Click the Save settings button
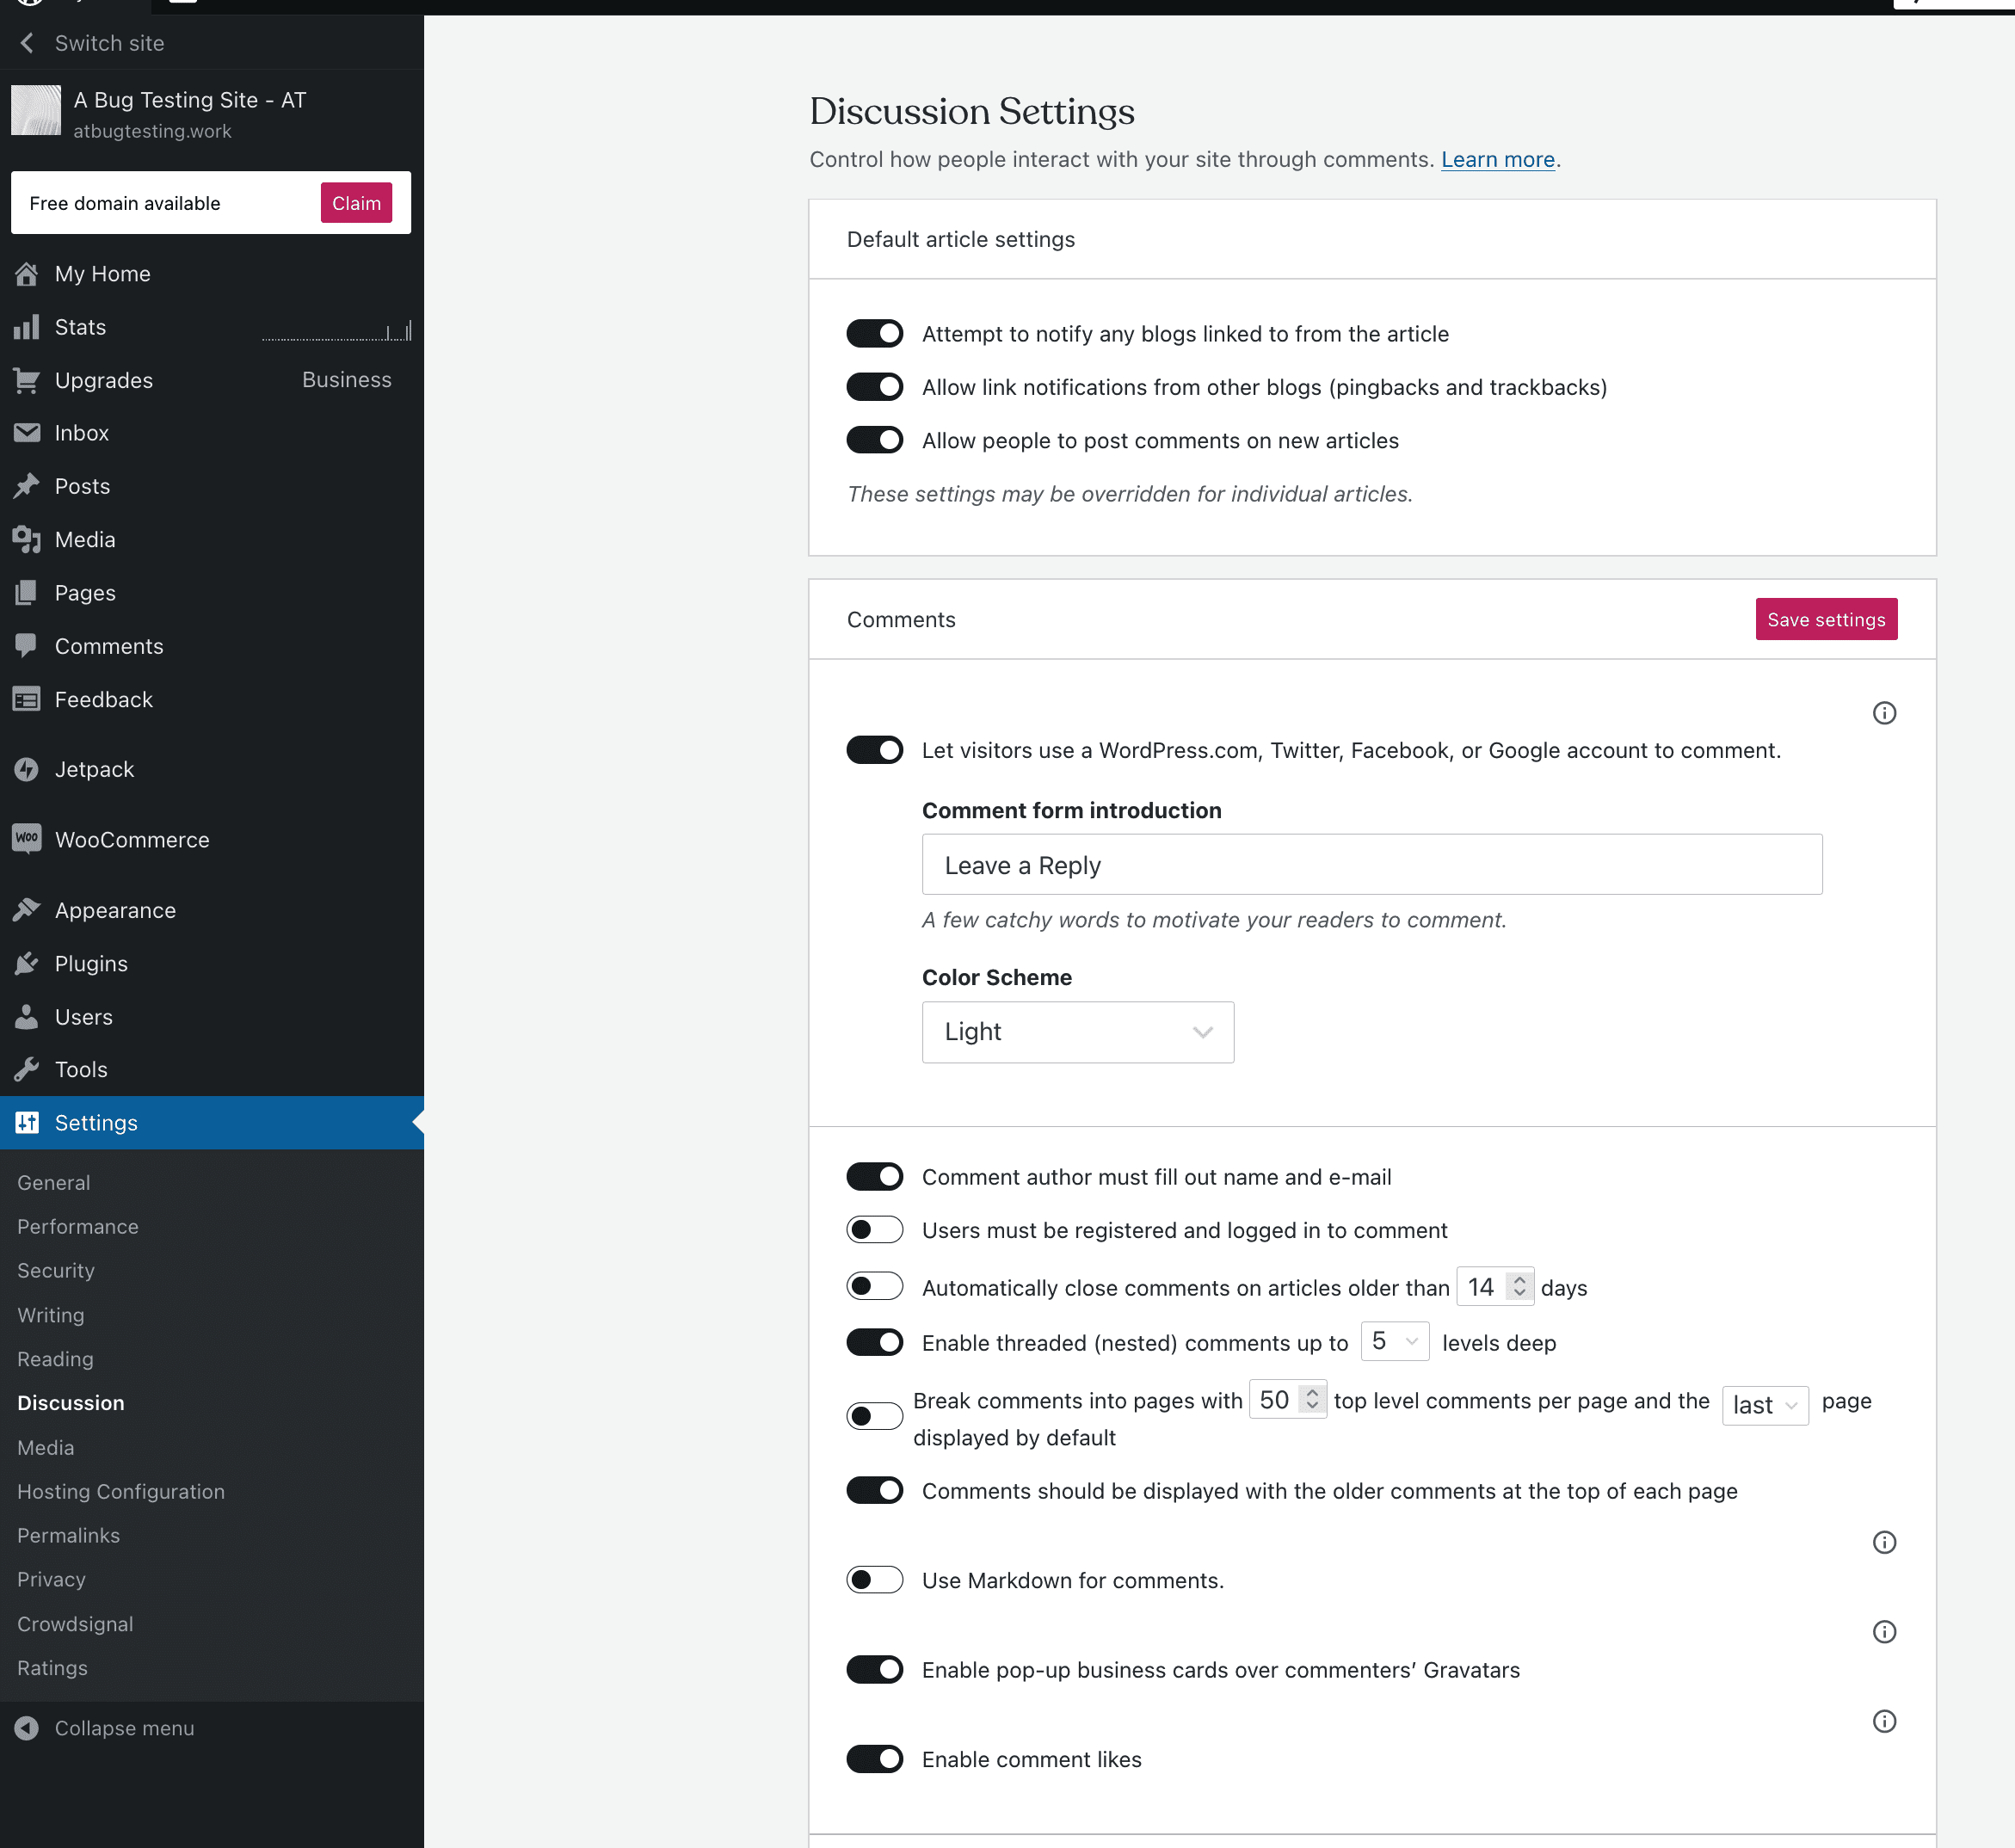2015x1848 pixels. 1825,619
